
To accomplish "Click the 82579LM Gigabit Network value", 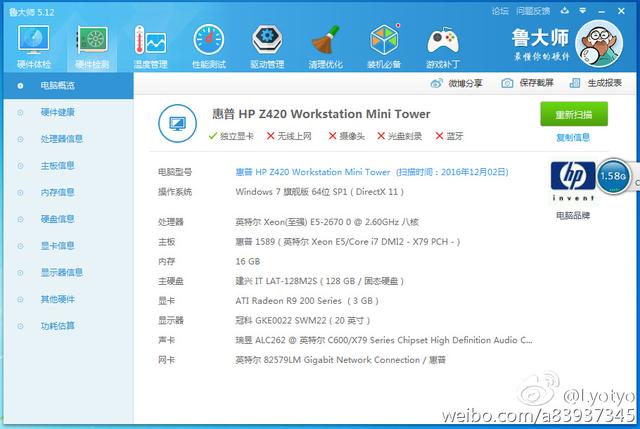I will tap(340, 360).
